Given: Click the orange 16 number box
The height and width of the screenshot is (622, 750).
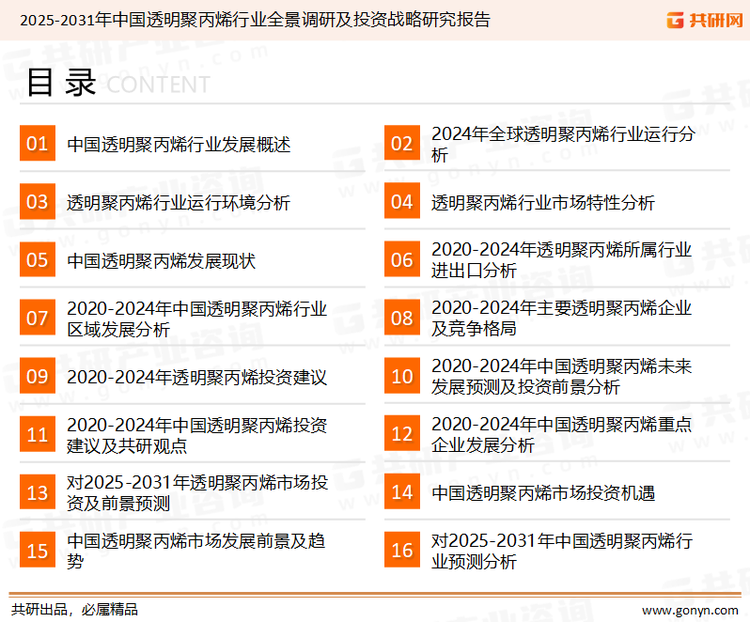Looking at the screenshot, I should click(402, 550).
